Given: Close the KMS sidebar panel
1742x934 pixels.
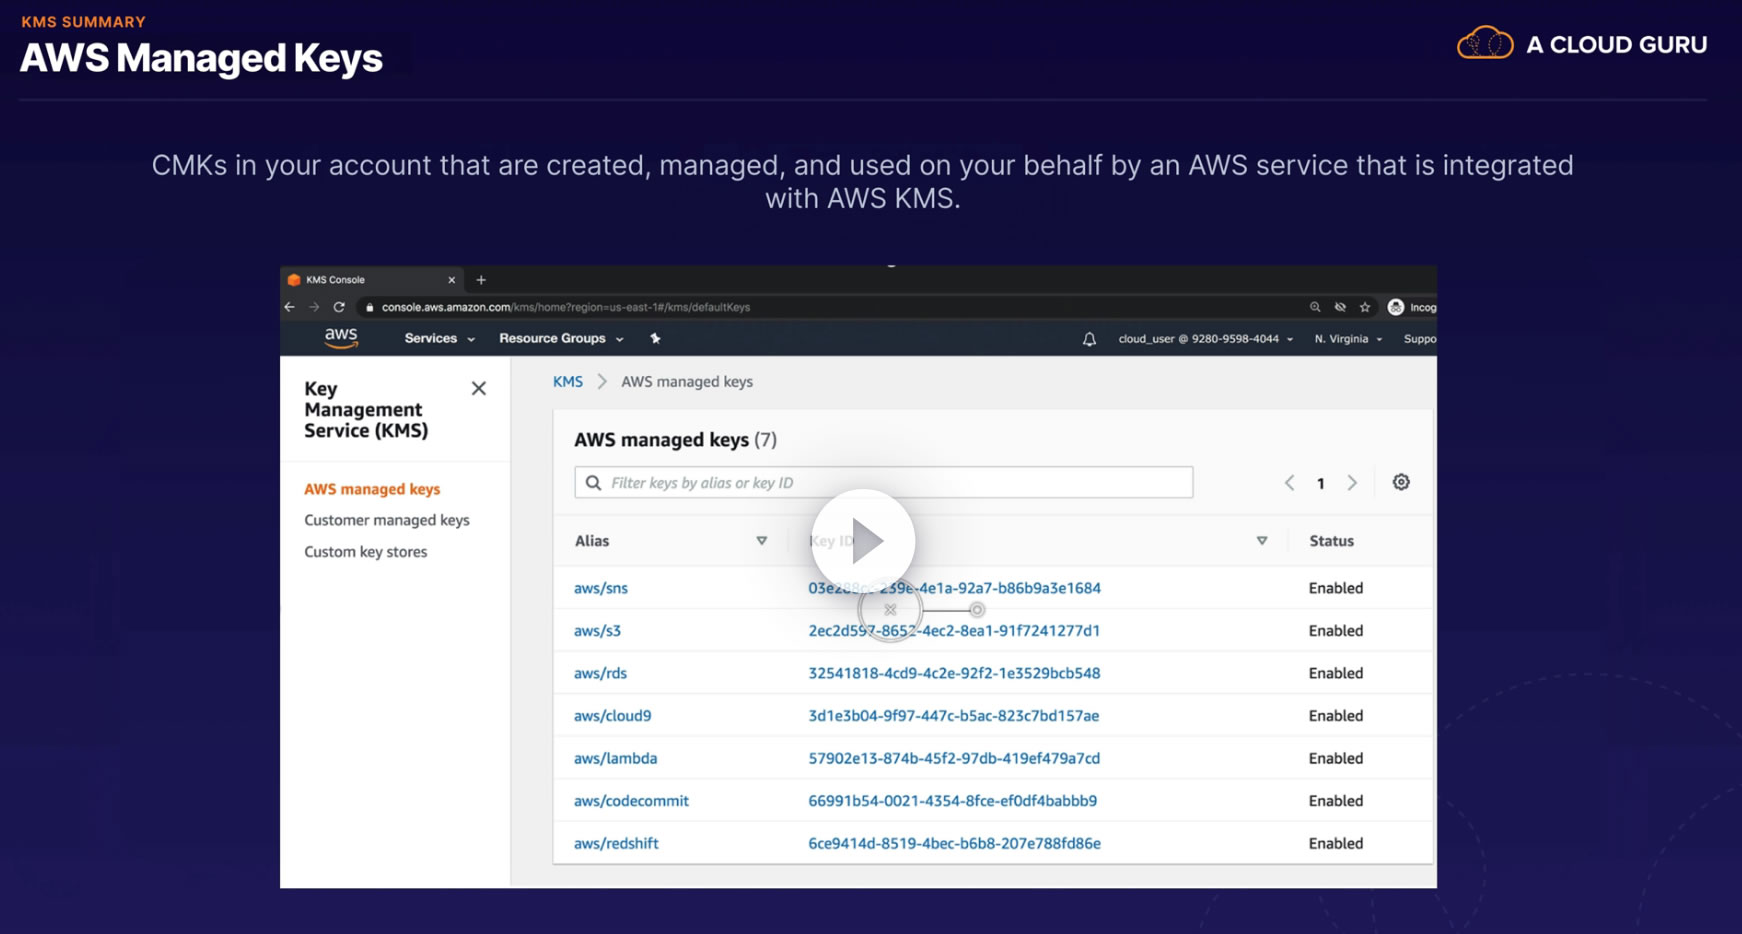Looking at the screenshot, I should click(x=479, y=389).
